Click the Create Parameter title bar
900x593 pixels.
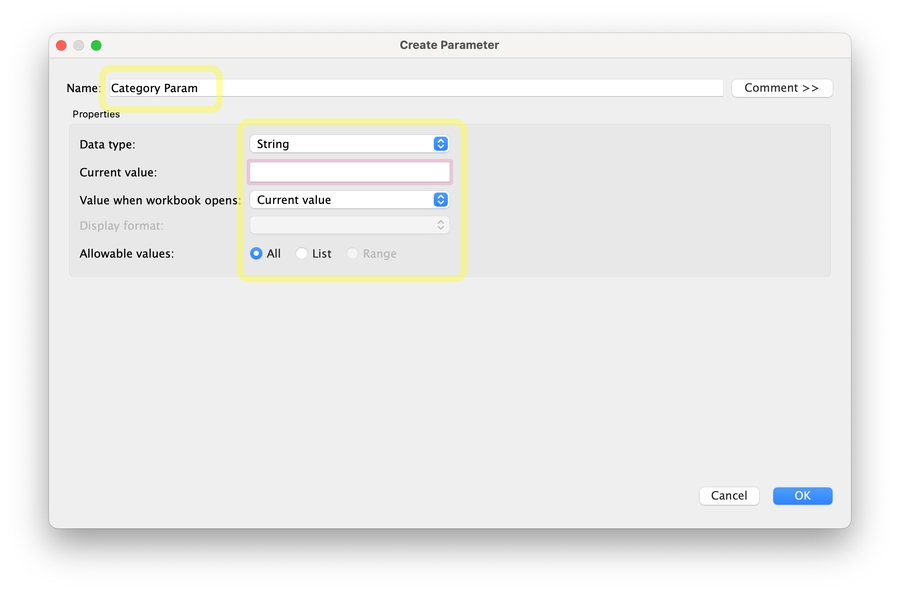point(449,45)
